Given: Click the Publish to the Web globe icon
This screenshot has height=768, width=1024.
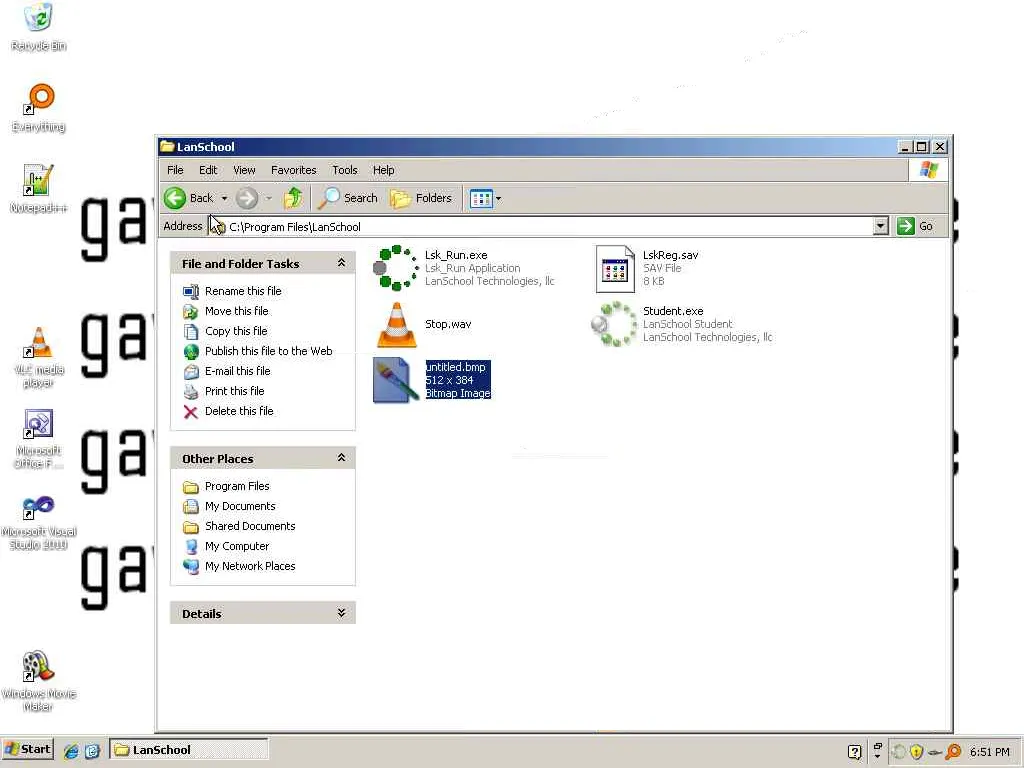Looking at the screenshot, I should click(x=191, y=352).
